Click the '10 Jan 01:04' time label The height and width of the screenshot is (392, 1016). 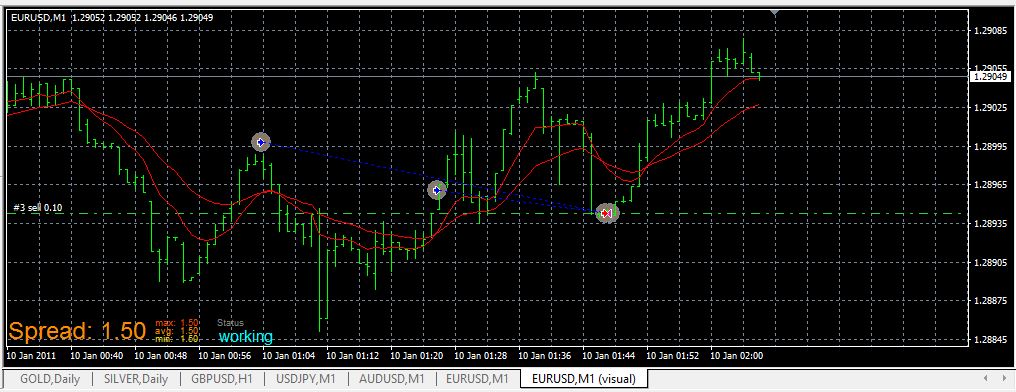pos(289,355)
